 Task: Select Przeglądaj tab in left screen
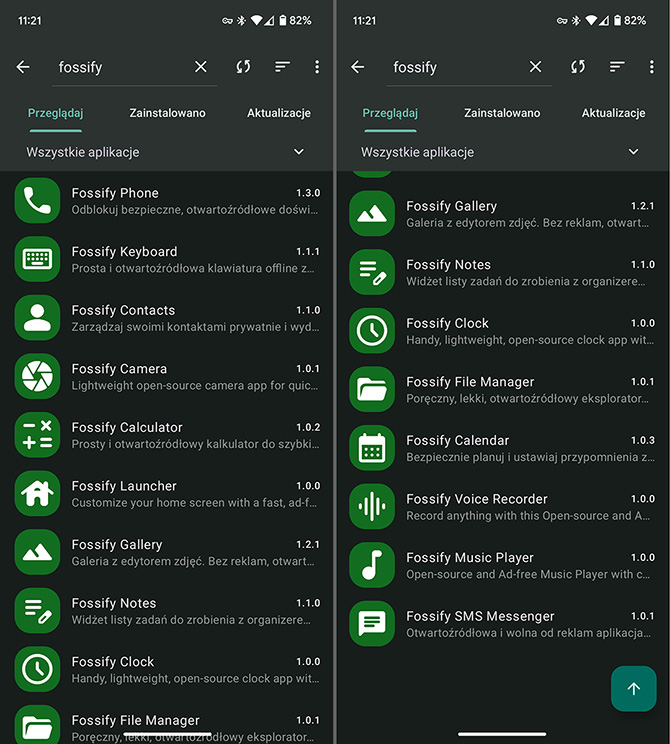[56, 113]
